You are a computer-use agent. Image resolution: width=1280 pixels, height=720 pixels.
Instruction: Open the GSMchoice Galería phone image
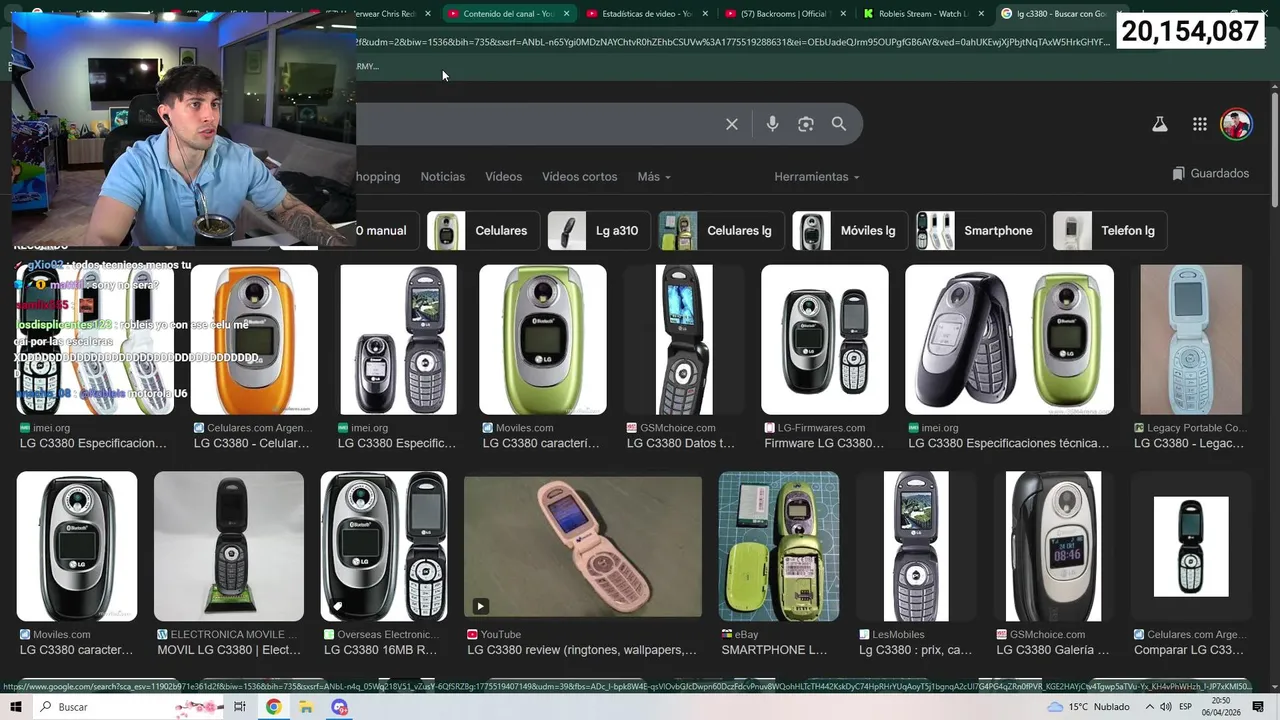coord(1053,546)
